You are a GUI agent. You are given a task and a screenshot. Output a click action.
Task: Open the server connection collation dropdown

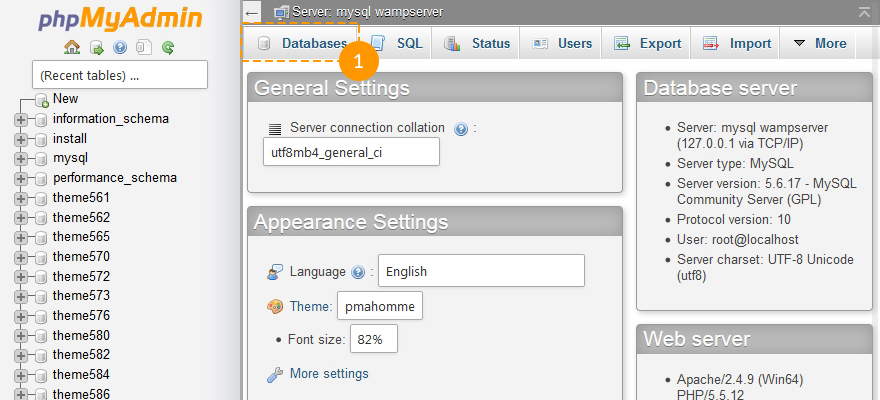[x=351, y=152]
